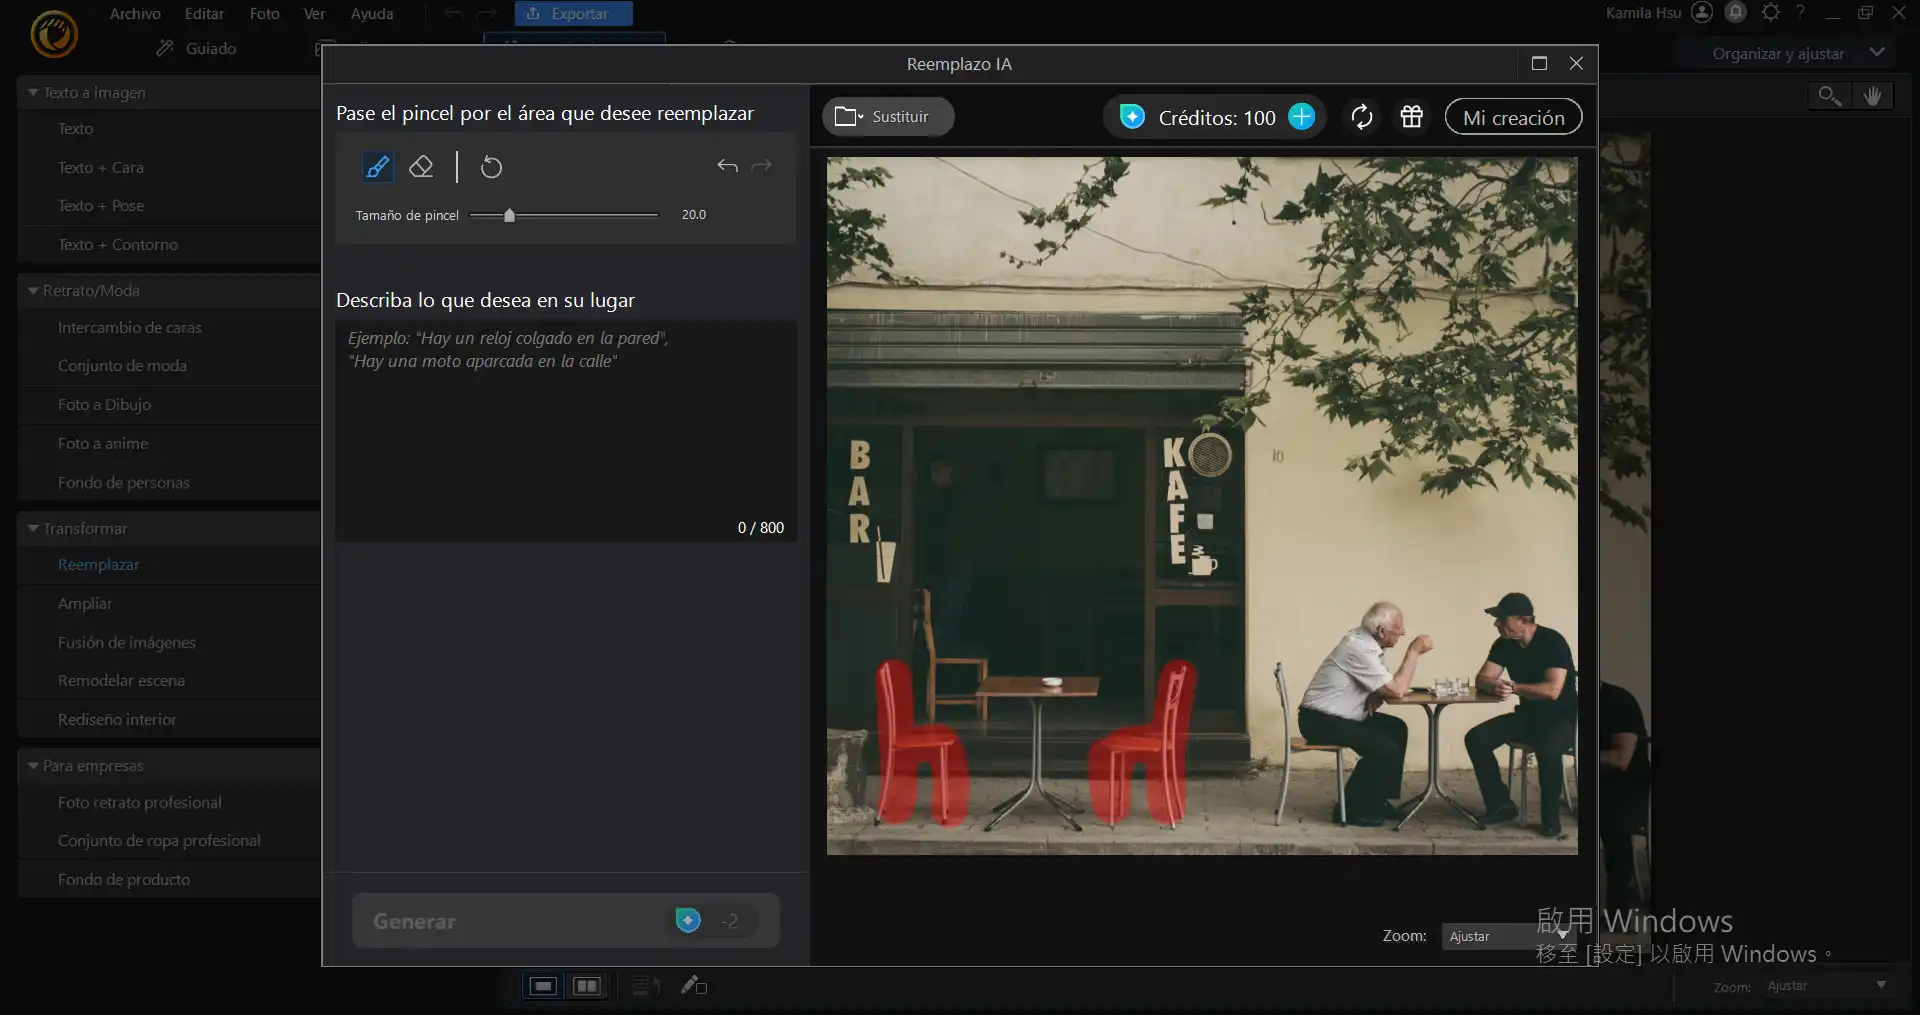This screenshot has width=1920, height=1015.
Task: Select the brush tool in Reemplazo IA
Action: (378, 167)
